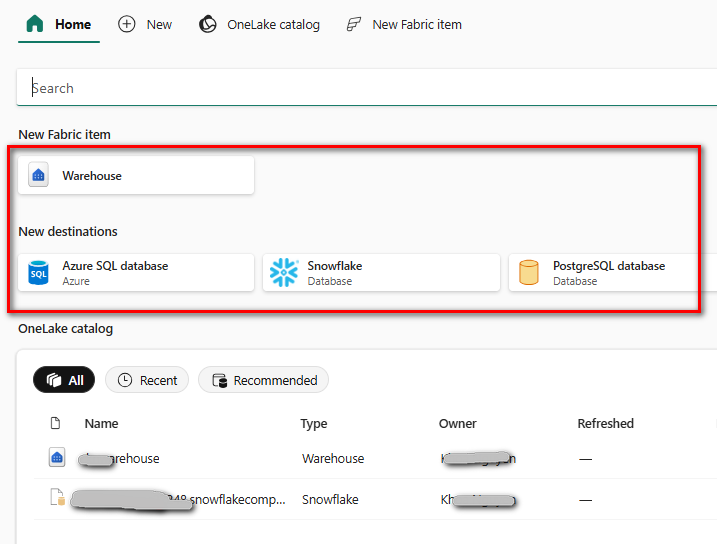Click the Snowflake logo icon
Image resolution: width=717 pixels, height=544 pixels.
(x=284, y=273)
